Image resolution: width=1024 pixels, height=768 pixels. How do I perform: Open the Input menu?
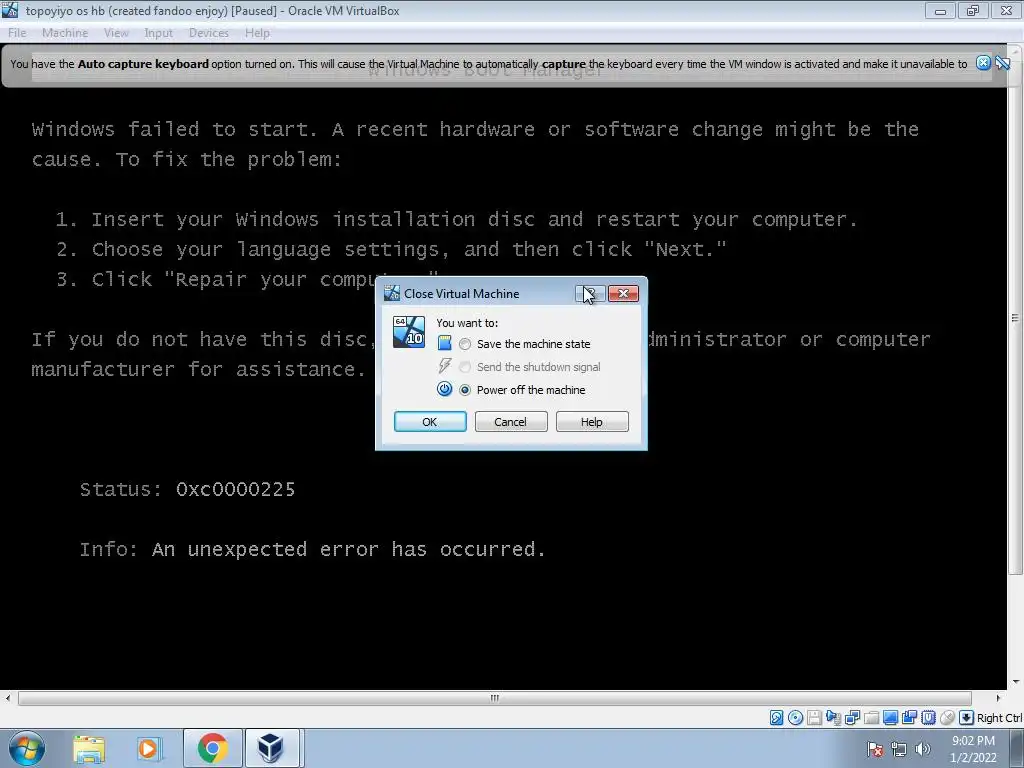pos(159,33)
